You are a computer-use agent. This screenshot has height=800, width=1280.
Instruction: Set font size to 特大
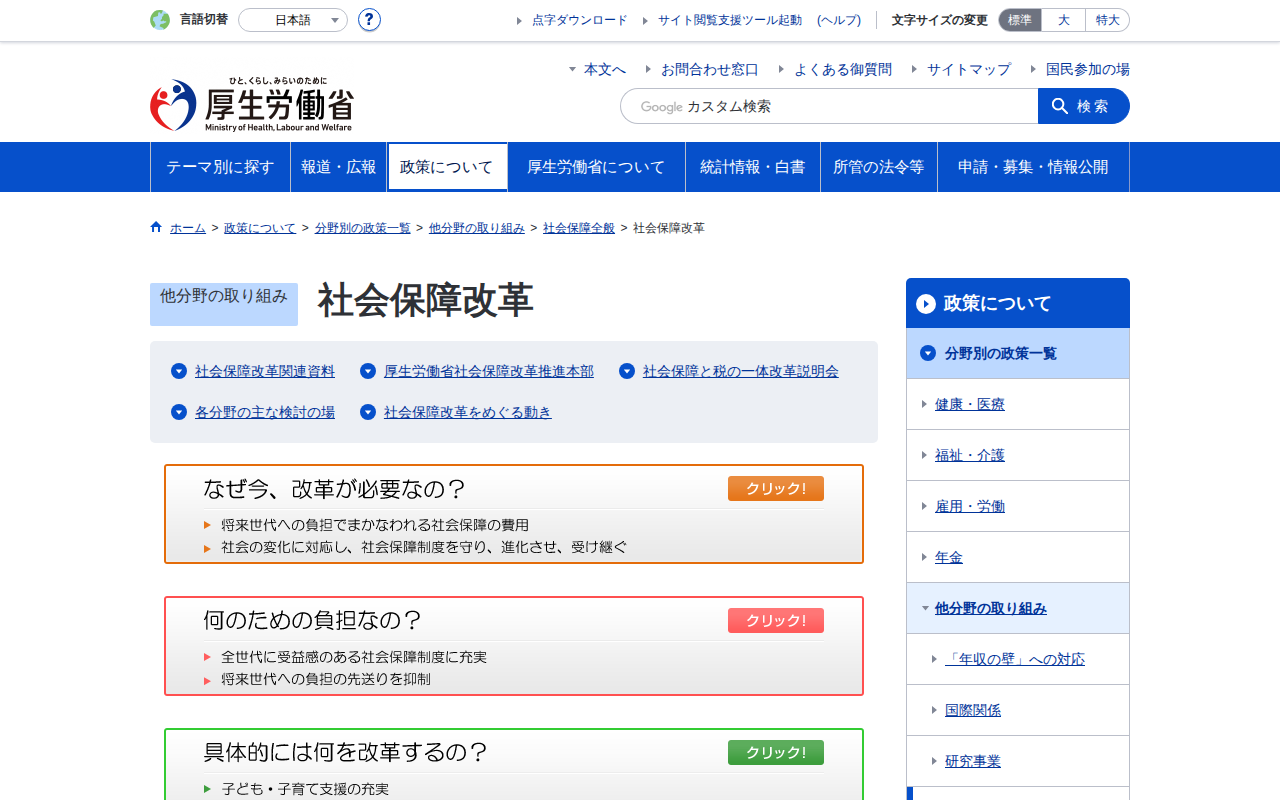pyautogui.click(x=1107, y=20)
